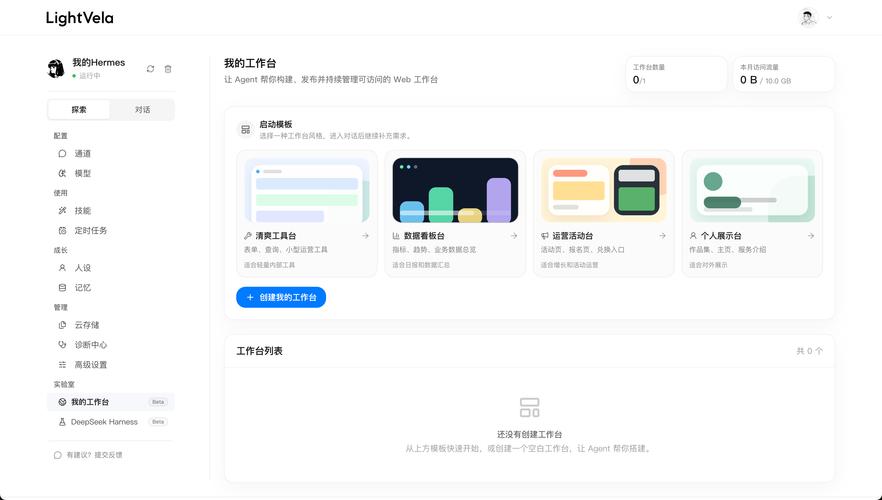Open DeepSeek Harness label in the sidebar
The height and width of the screenshot is (500, 882).
104,421
